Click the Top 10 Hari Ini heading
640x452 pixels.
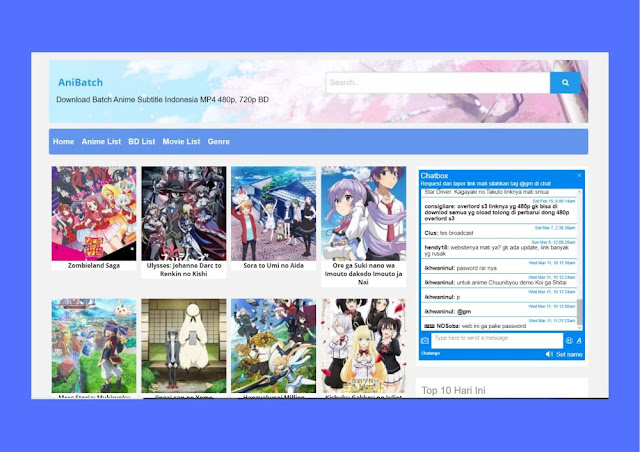(x=453, y=390)
